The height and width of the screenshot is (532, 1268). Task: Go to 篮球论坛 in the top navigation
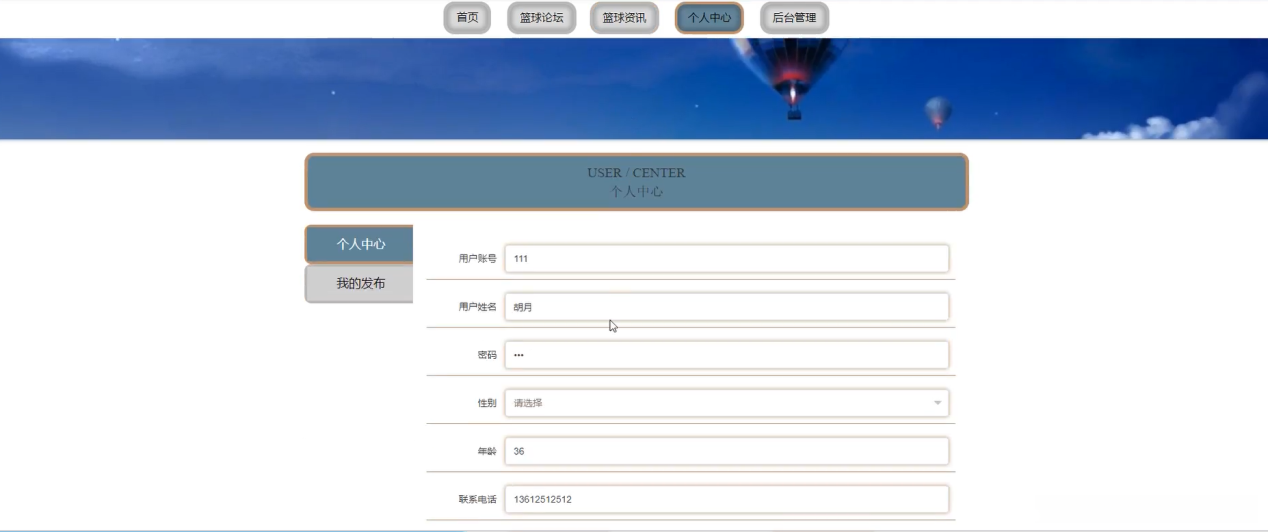pyautogui.click(x=542, y=18)
